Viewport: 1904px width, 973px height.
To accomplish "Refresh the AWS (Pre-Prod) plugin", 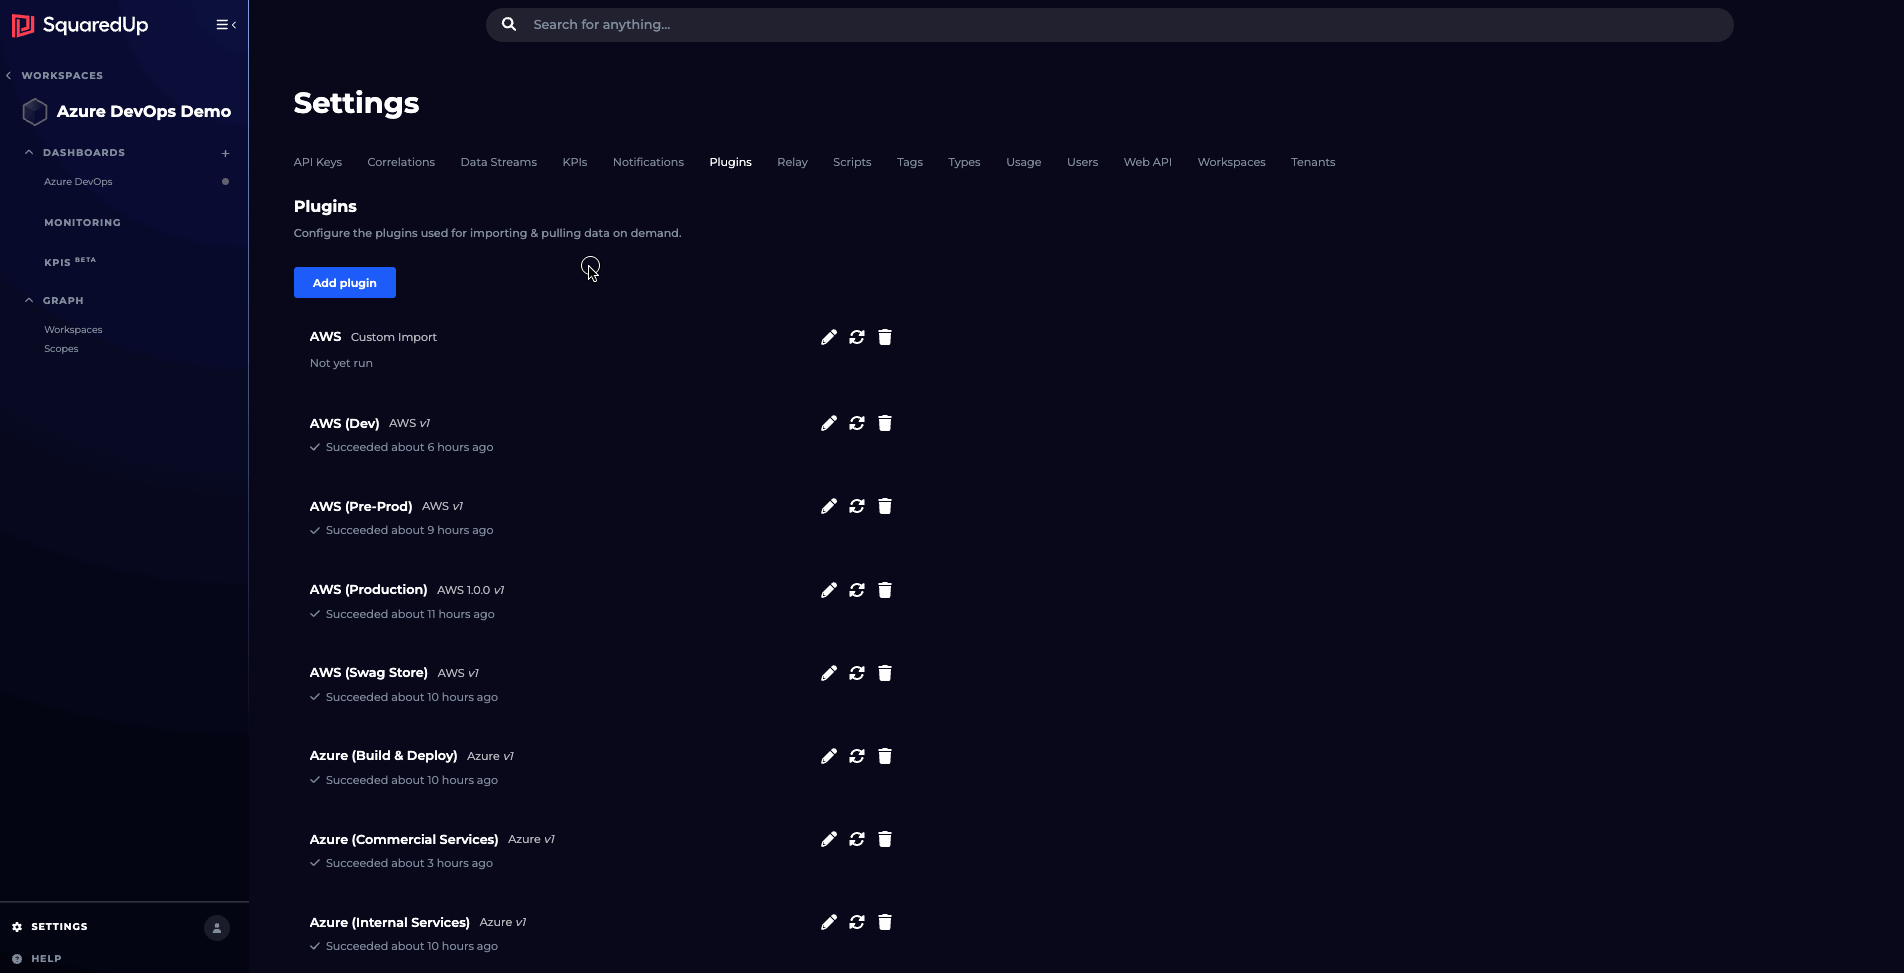I will tap(857, 506).
